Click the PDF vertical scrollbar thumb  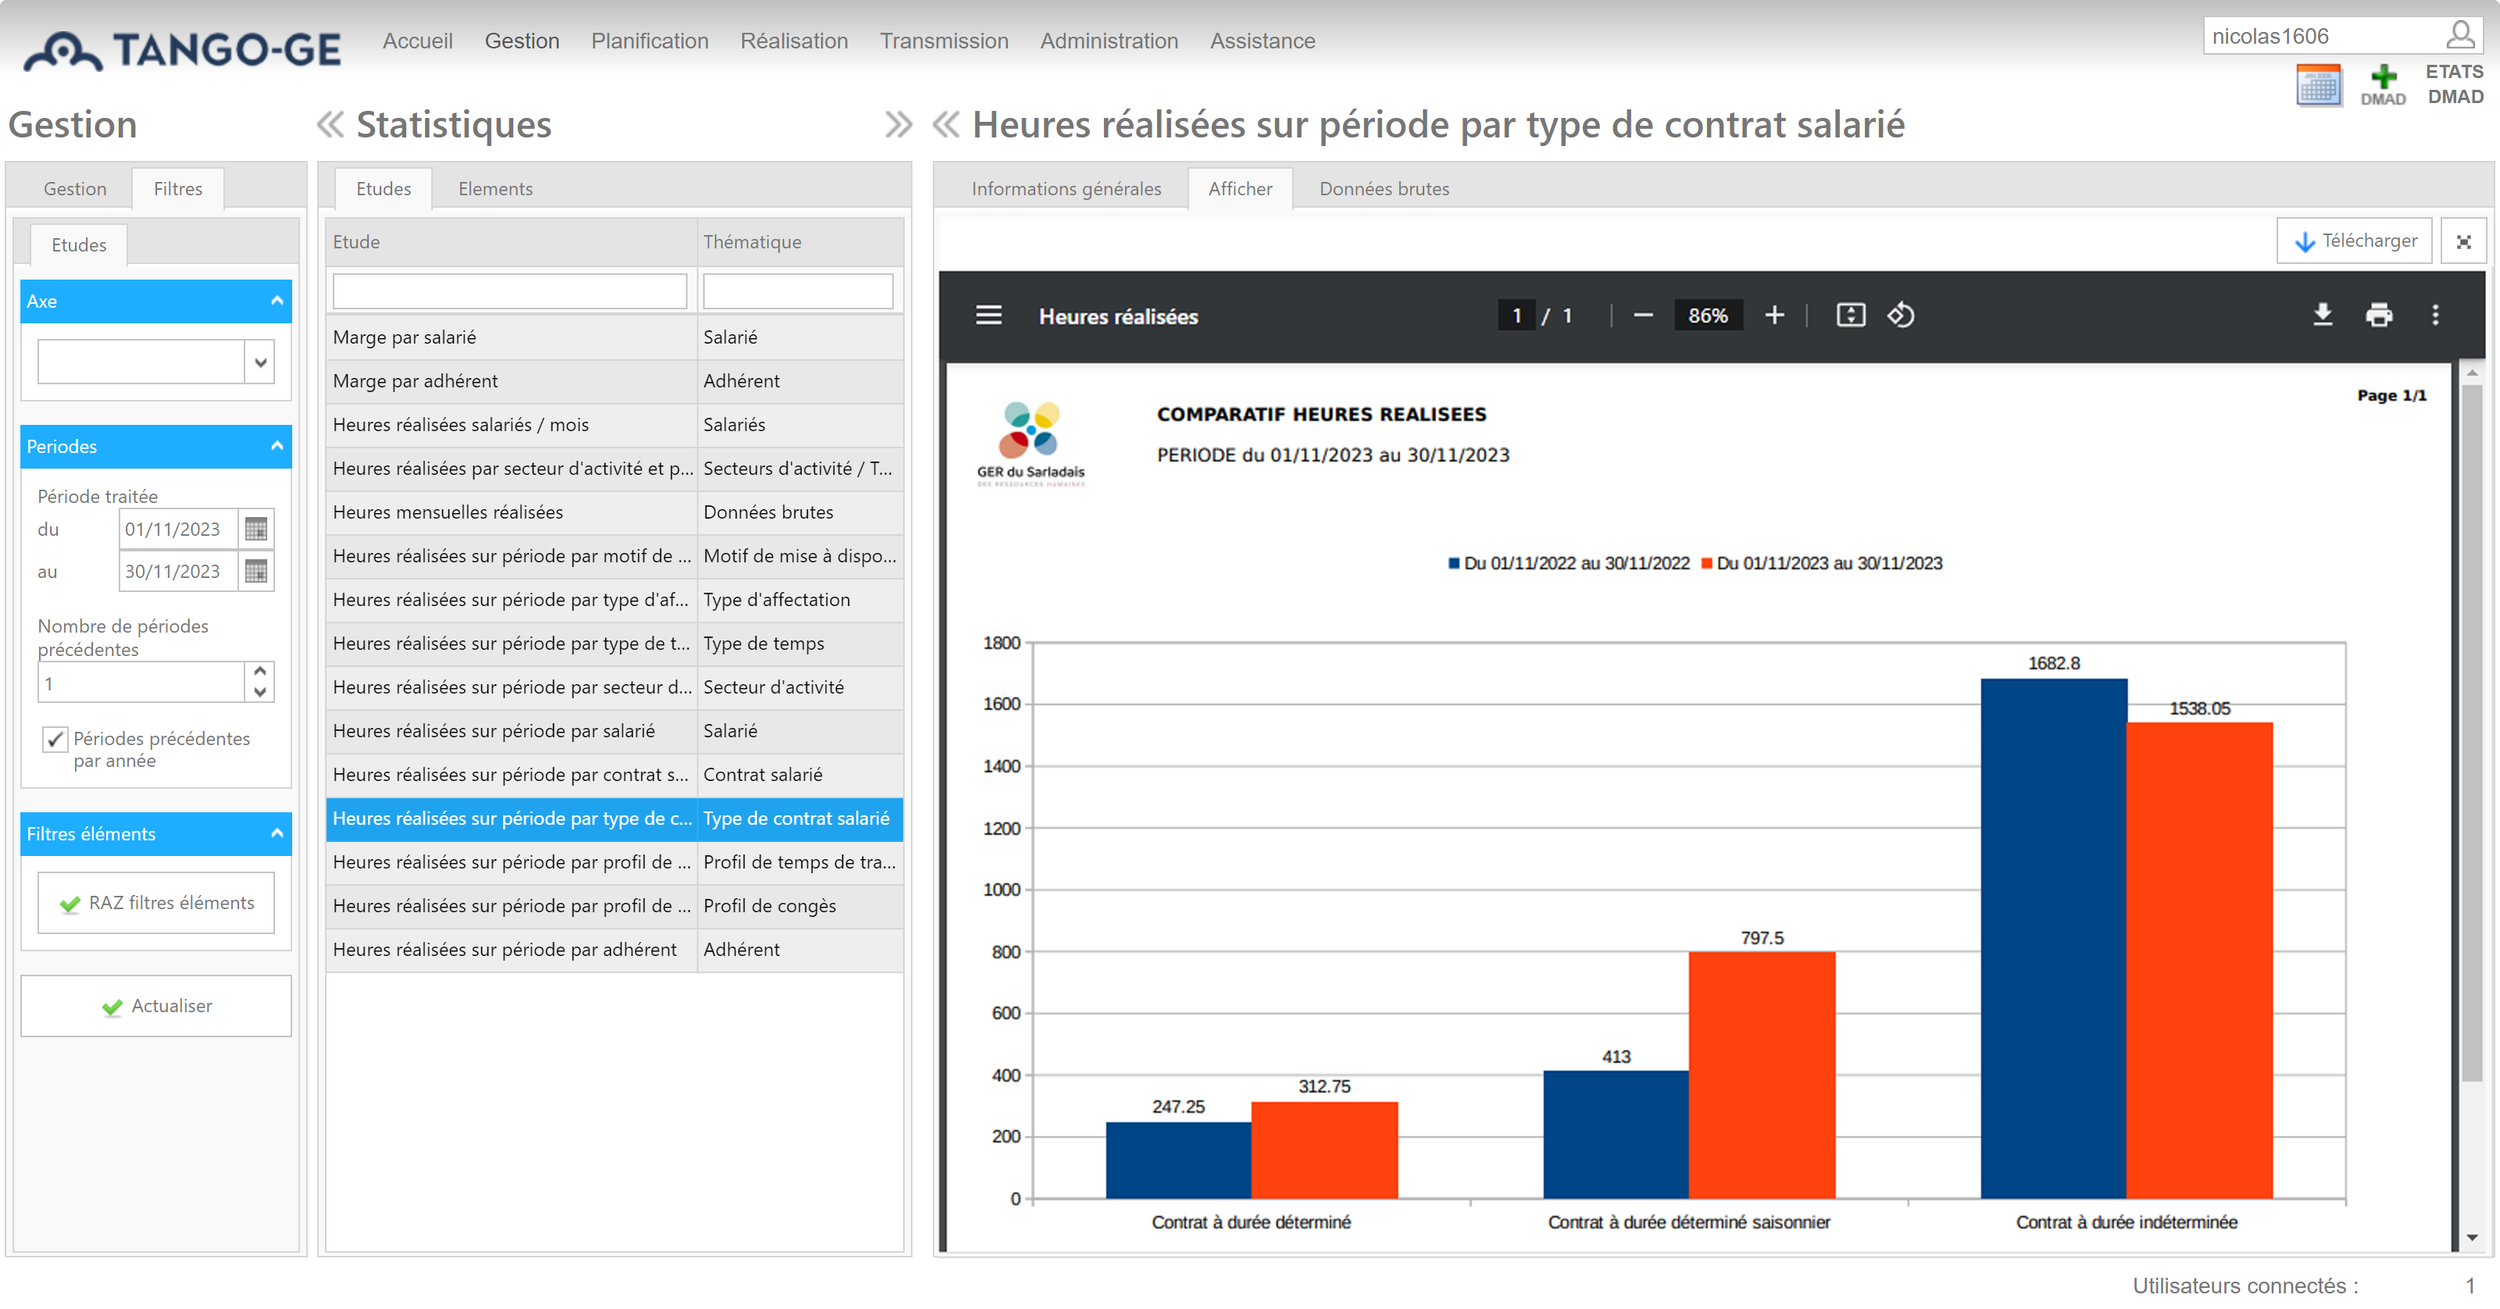pos(2472,732)
